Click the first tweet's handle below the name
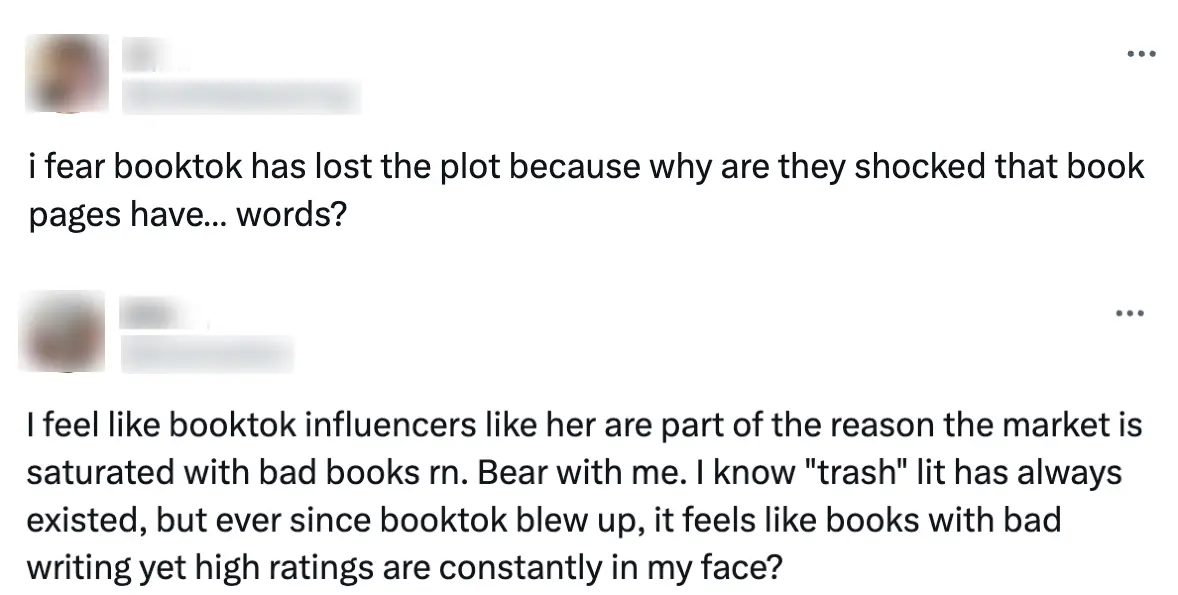The height and width of the screenshot is (595, 1178). coord(240,97)
